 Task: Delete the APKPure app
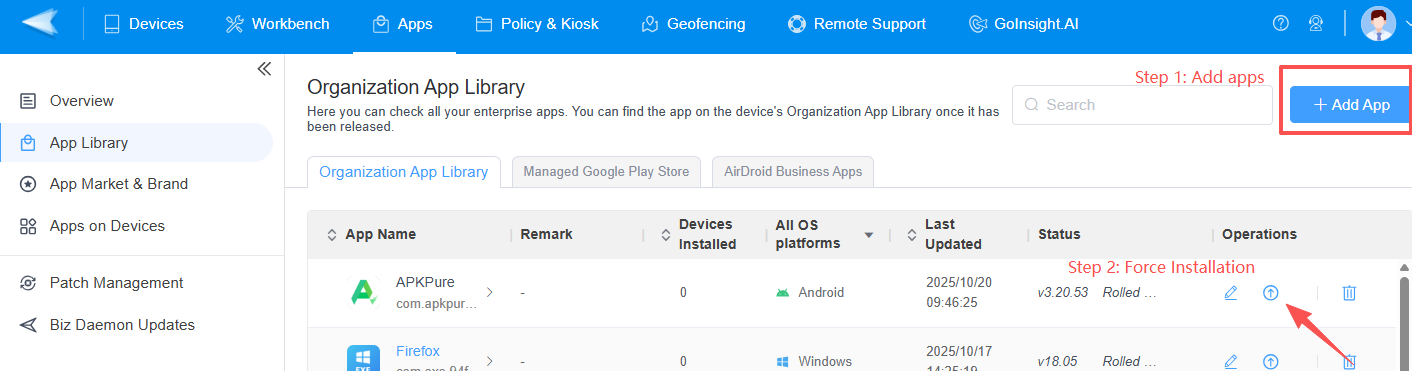point(1349,293)
